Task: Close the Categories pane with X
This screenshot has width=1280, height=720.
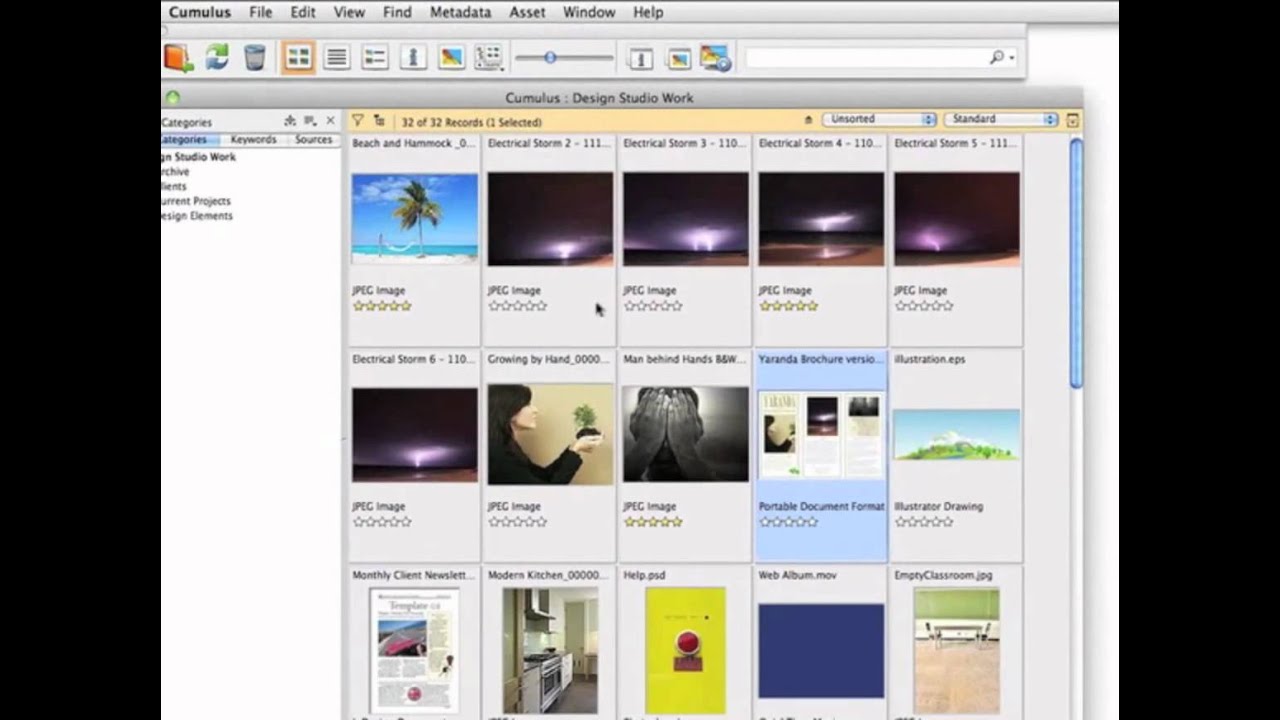Action: pyautogui.click(x=331, y=121)
